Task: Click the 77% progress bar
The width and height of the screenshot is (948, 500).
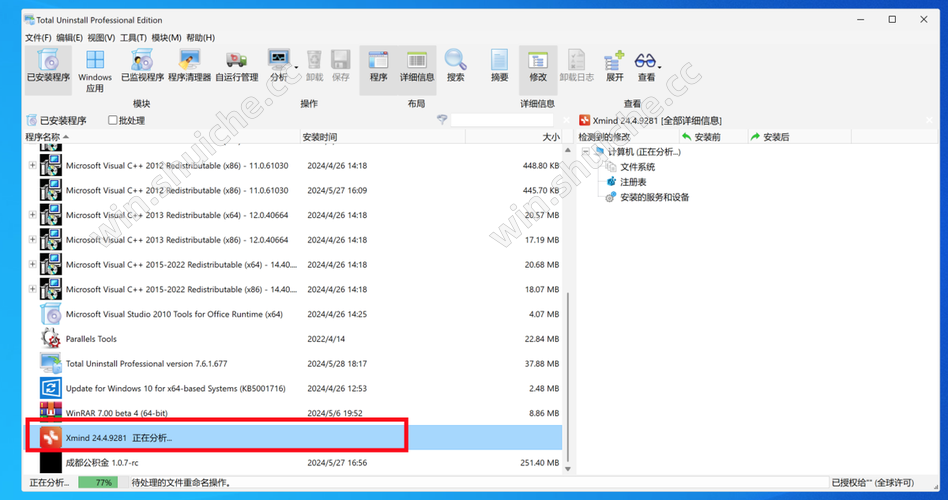Action: 103,482
